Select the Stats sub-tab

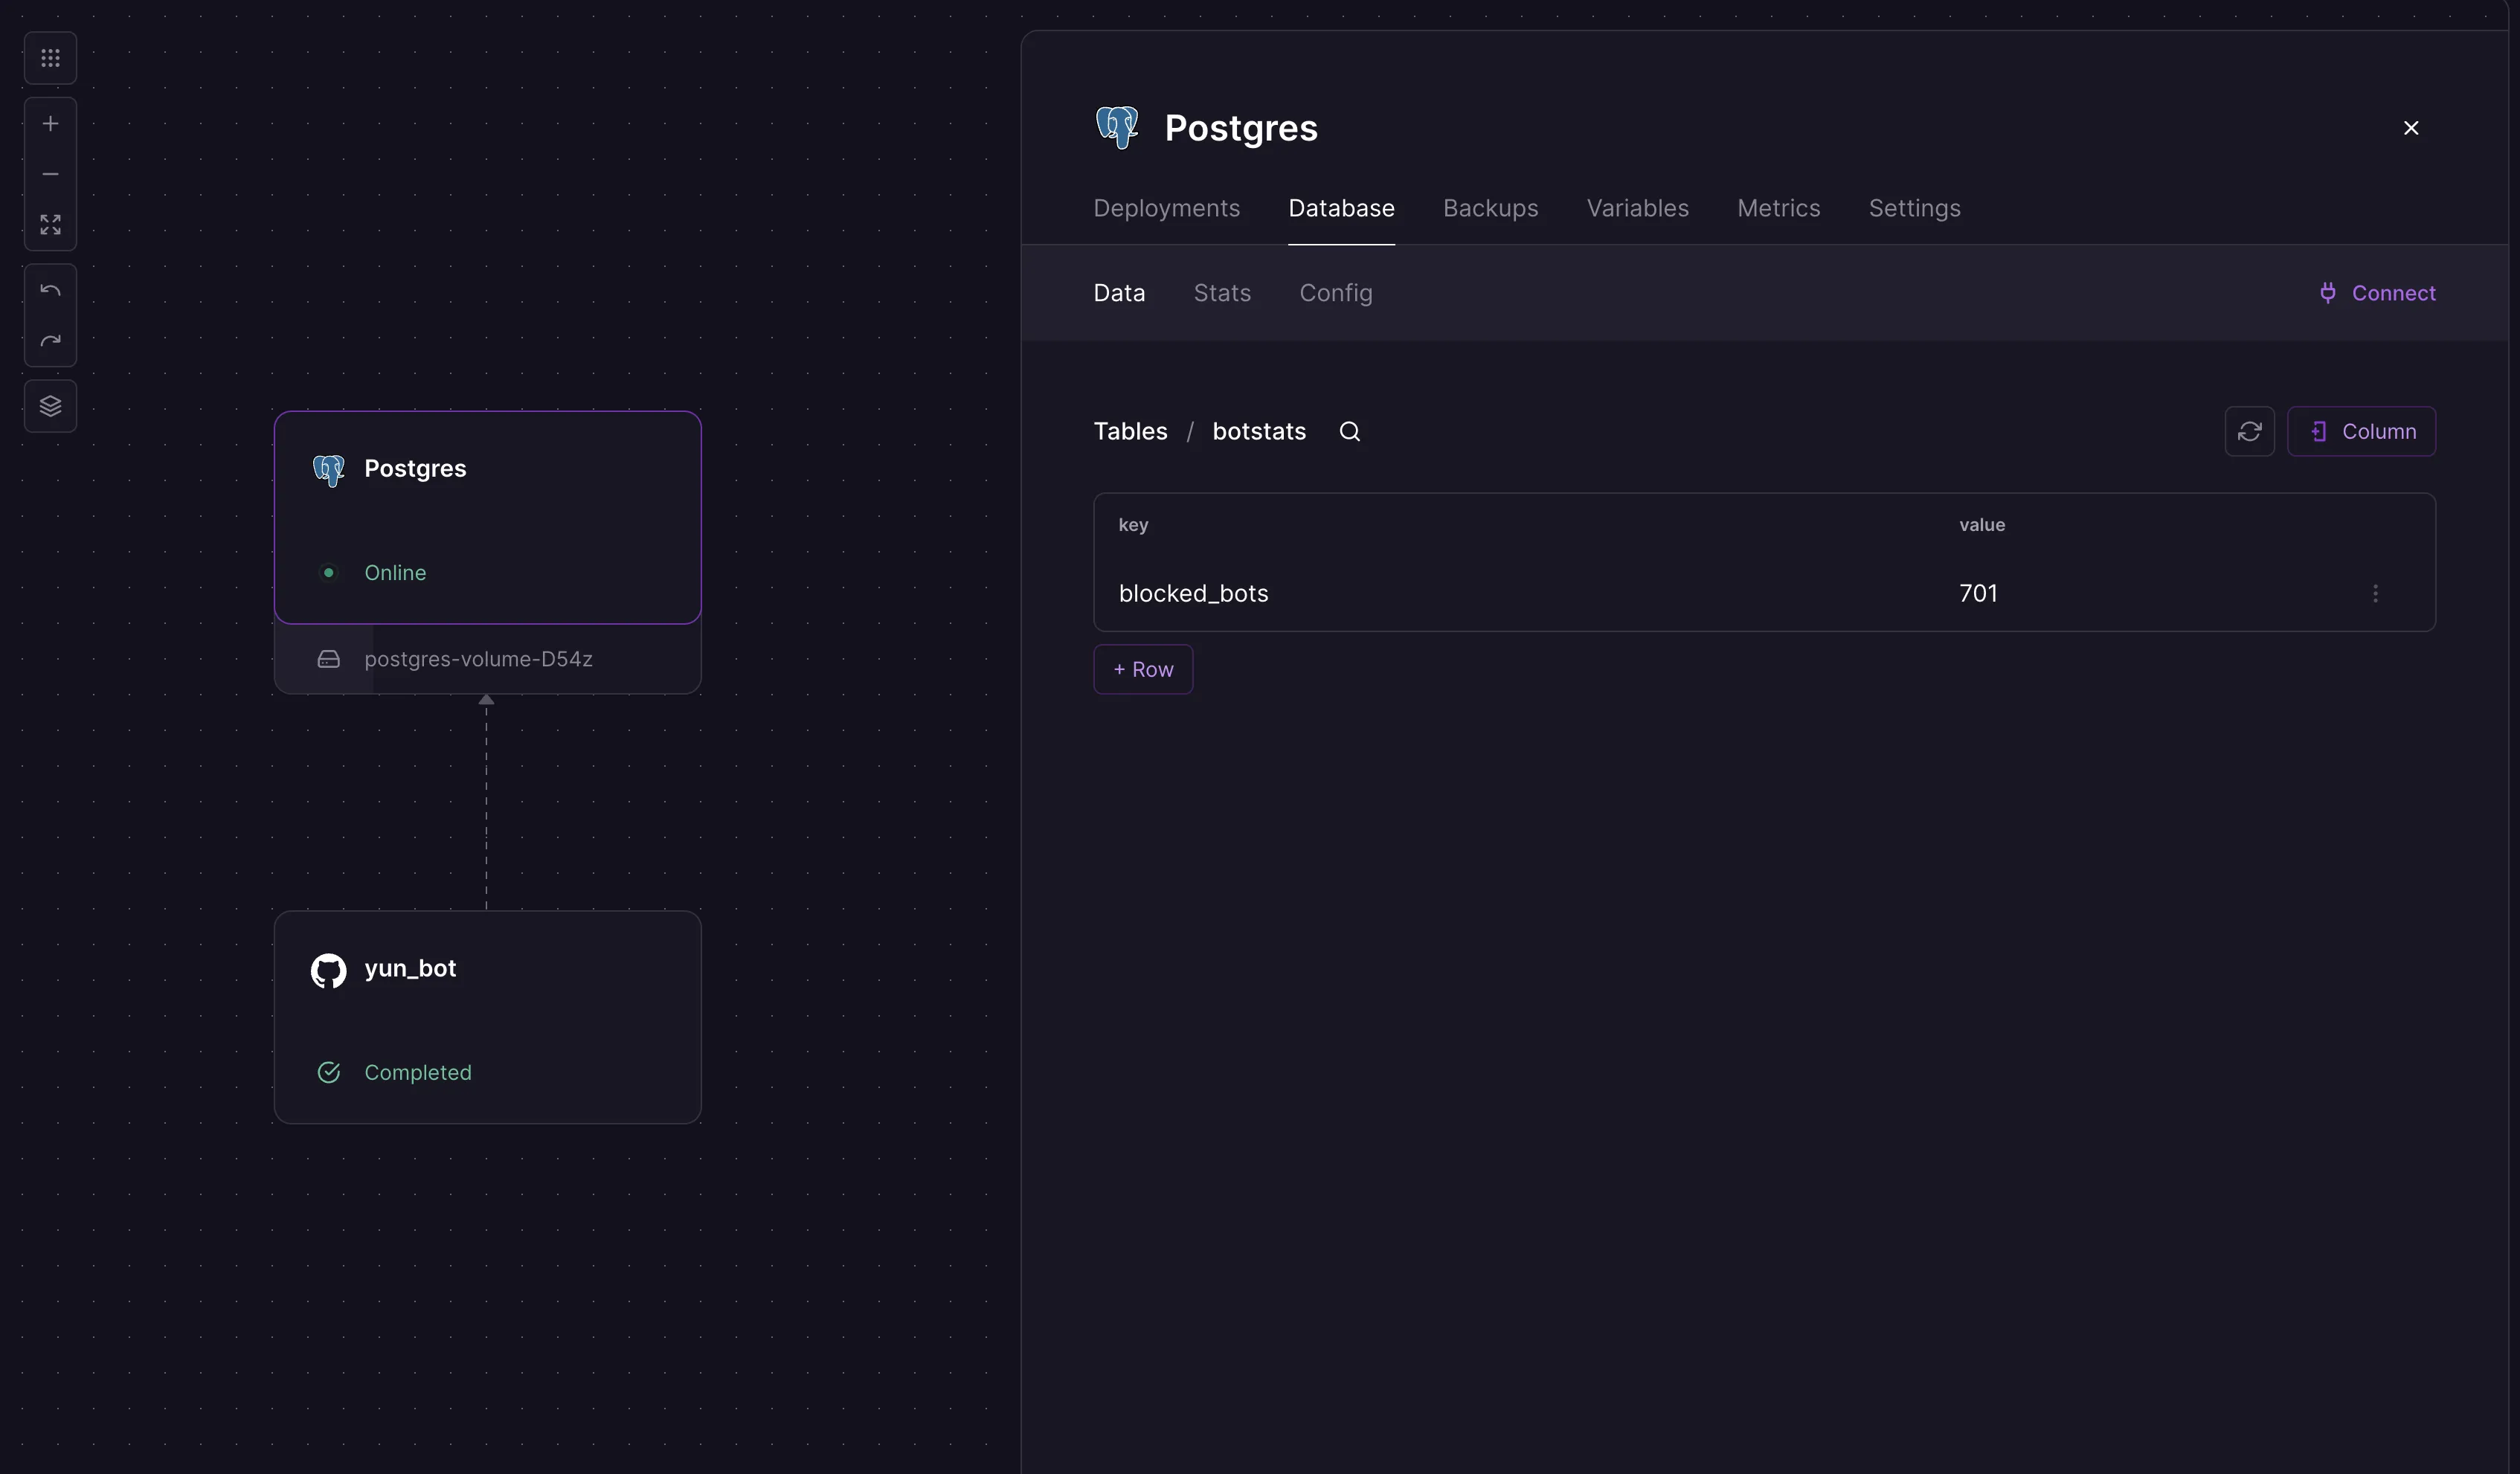(x=1221, y=293)
